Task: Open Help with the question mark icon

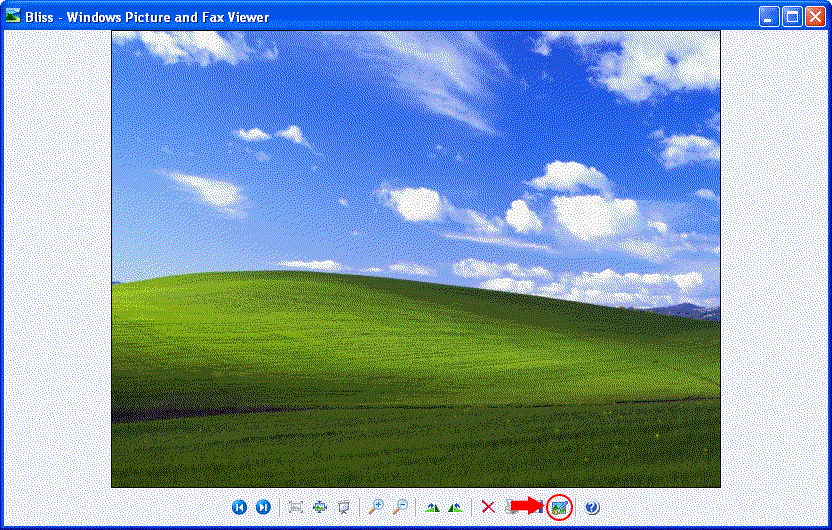Action: (x=592, y=507)
